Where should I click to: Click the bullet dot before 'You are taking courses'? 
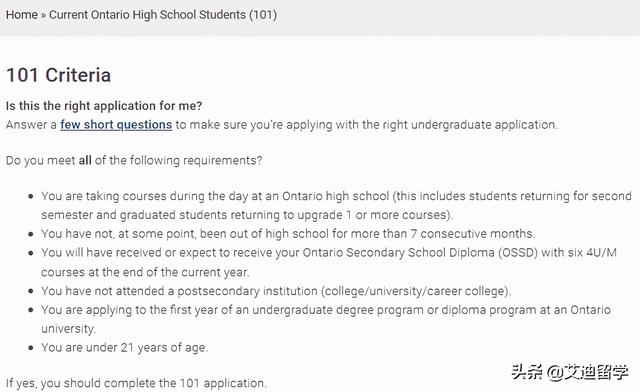[31, 196]
